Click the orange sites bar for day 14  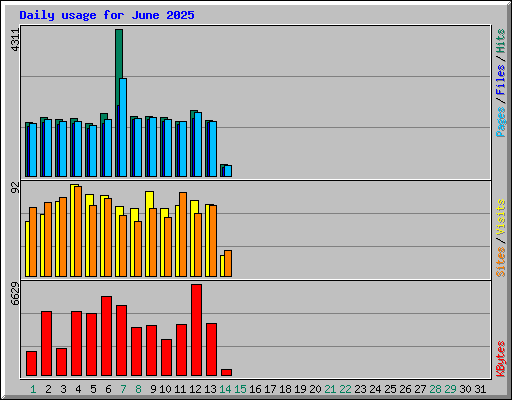pyautogui.click(x=228, y=263)
